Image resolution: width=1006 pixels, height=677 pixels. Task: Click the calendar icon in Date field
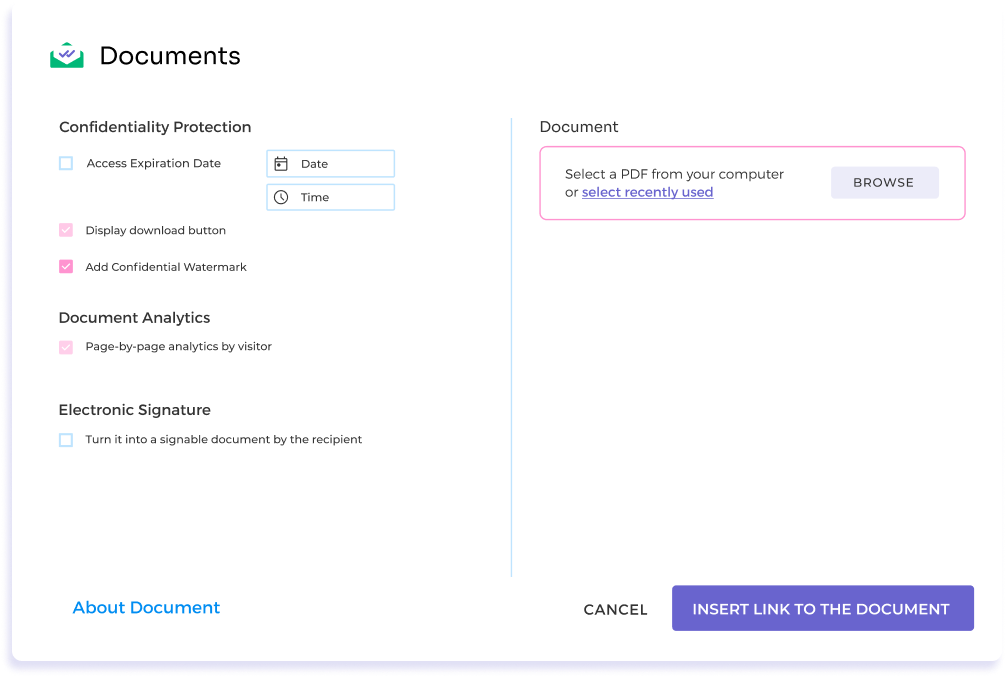pyautogui.click(x=281, y=164)
